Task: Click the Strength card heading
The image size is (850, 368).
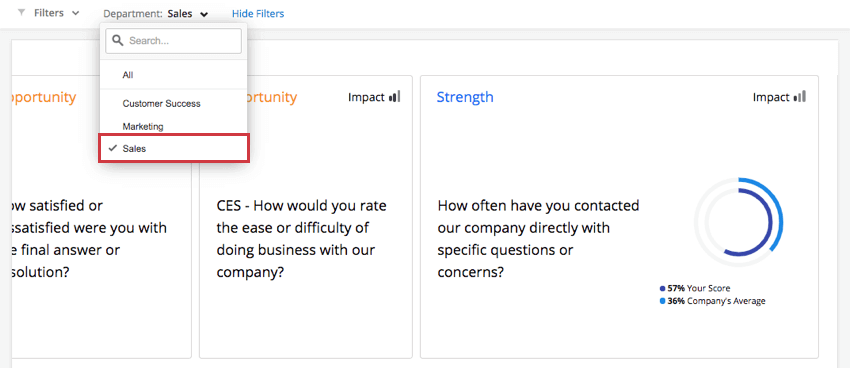Action: 465,97
